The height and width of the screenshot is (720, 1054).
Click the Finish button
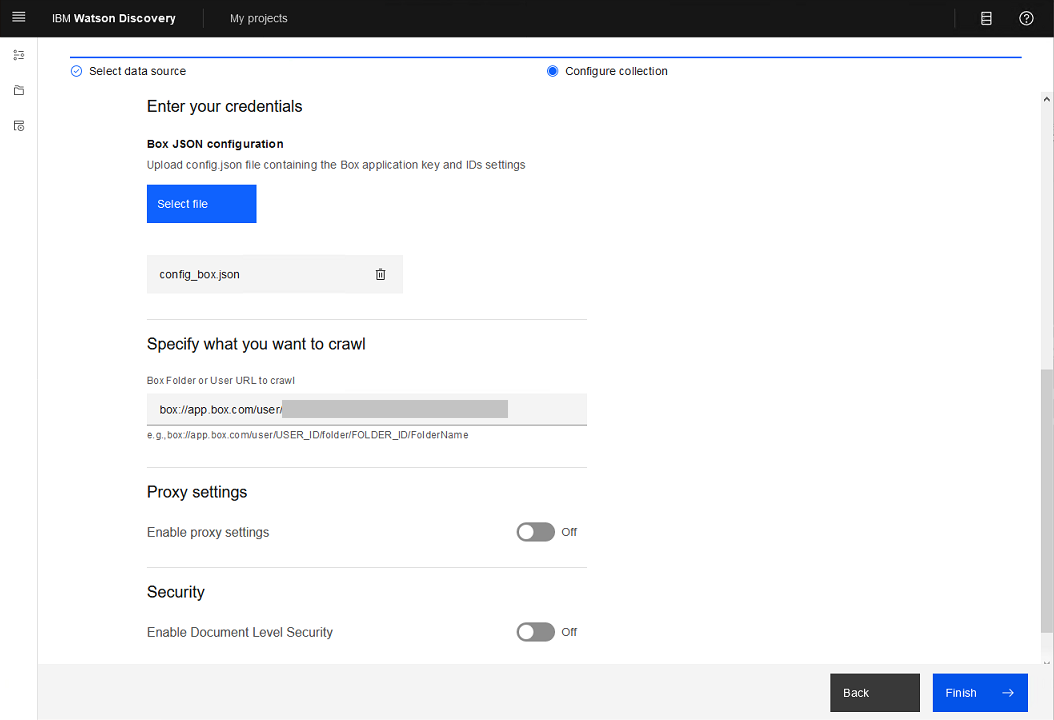coord(980,692)
